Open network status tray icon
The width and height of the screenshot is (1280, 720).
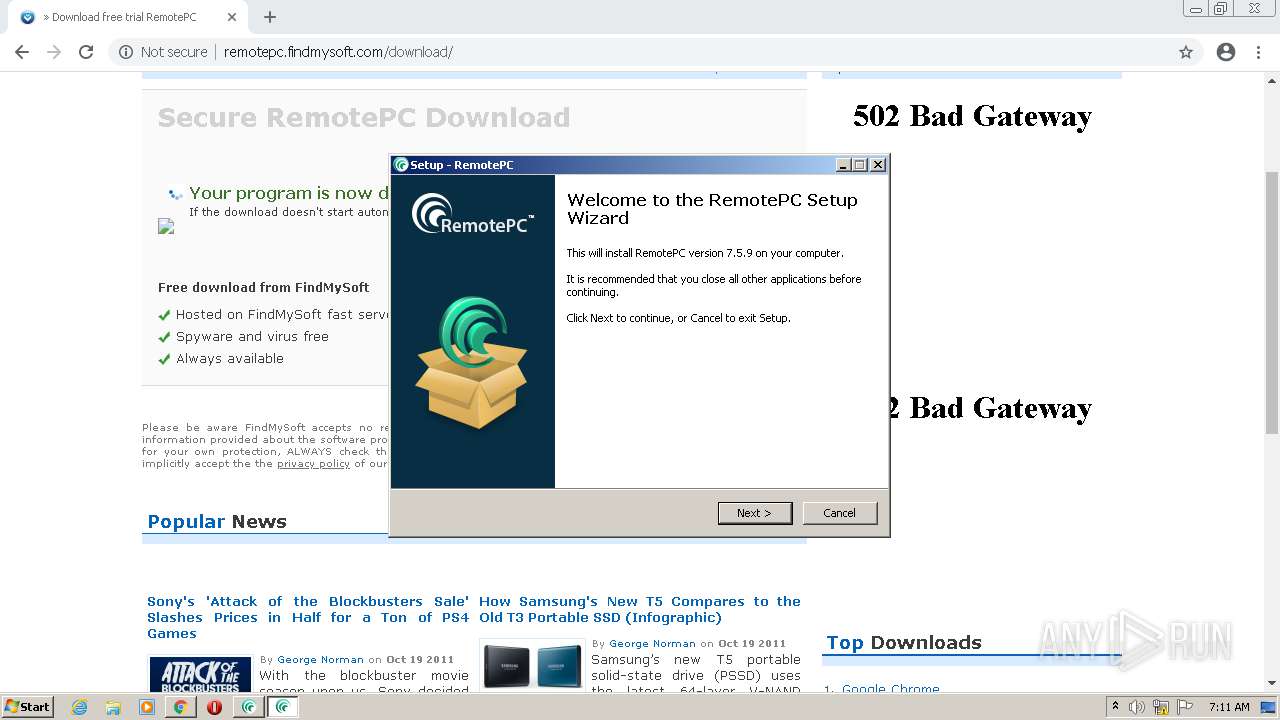[1161, 707]
